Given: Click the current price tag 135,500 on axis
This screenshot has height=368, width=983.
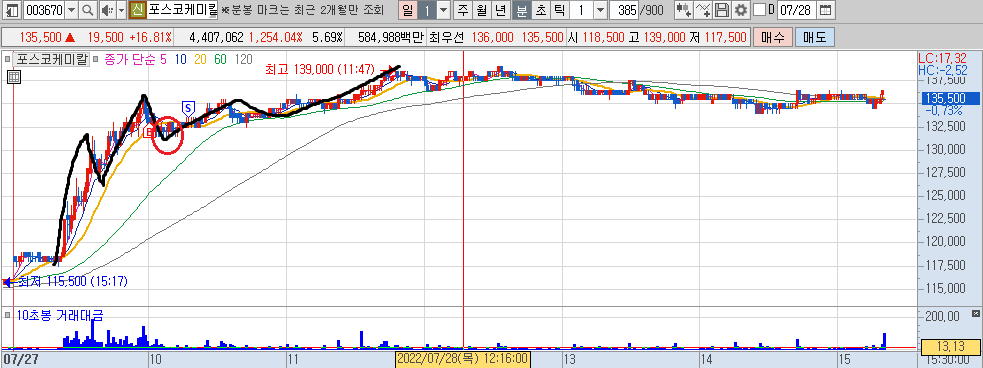Looking at the screenshot, I should (950, 98).
